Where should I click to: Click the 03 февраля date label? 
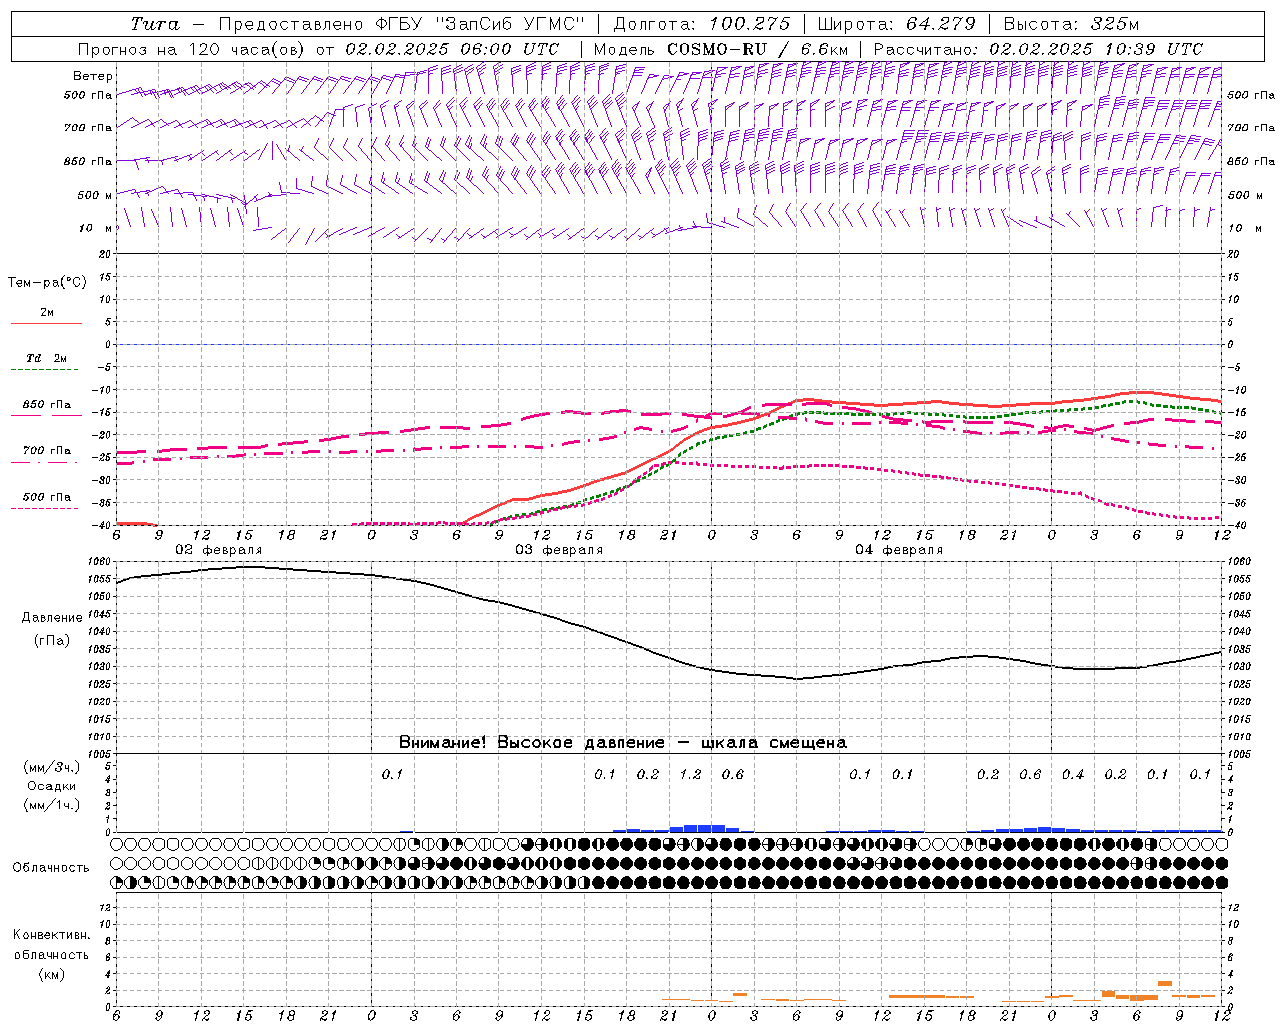559,550
